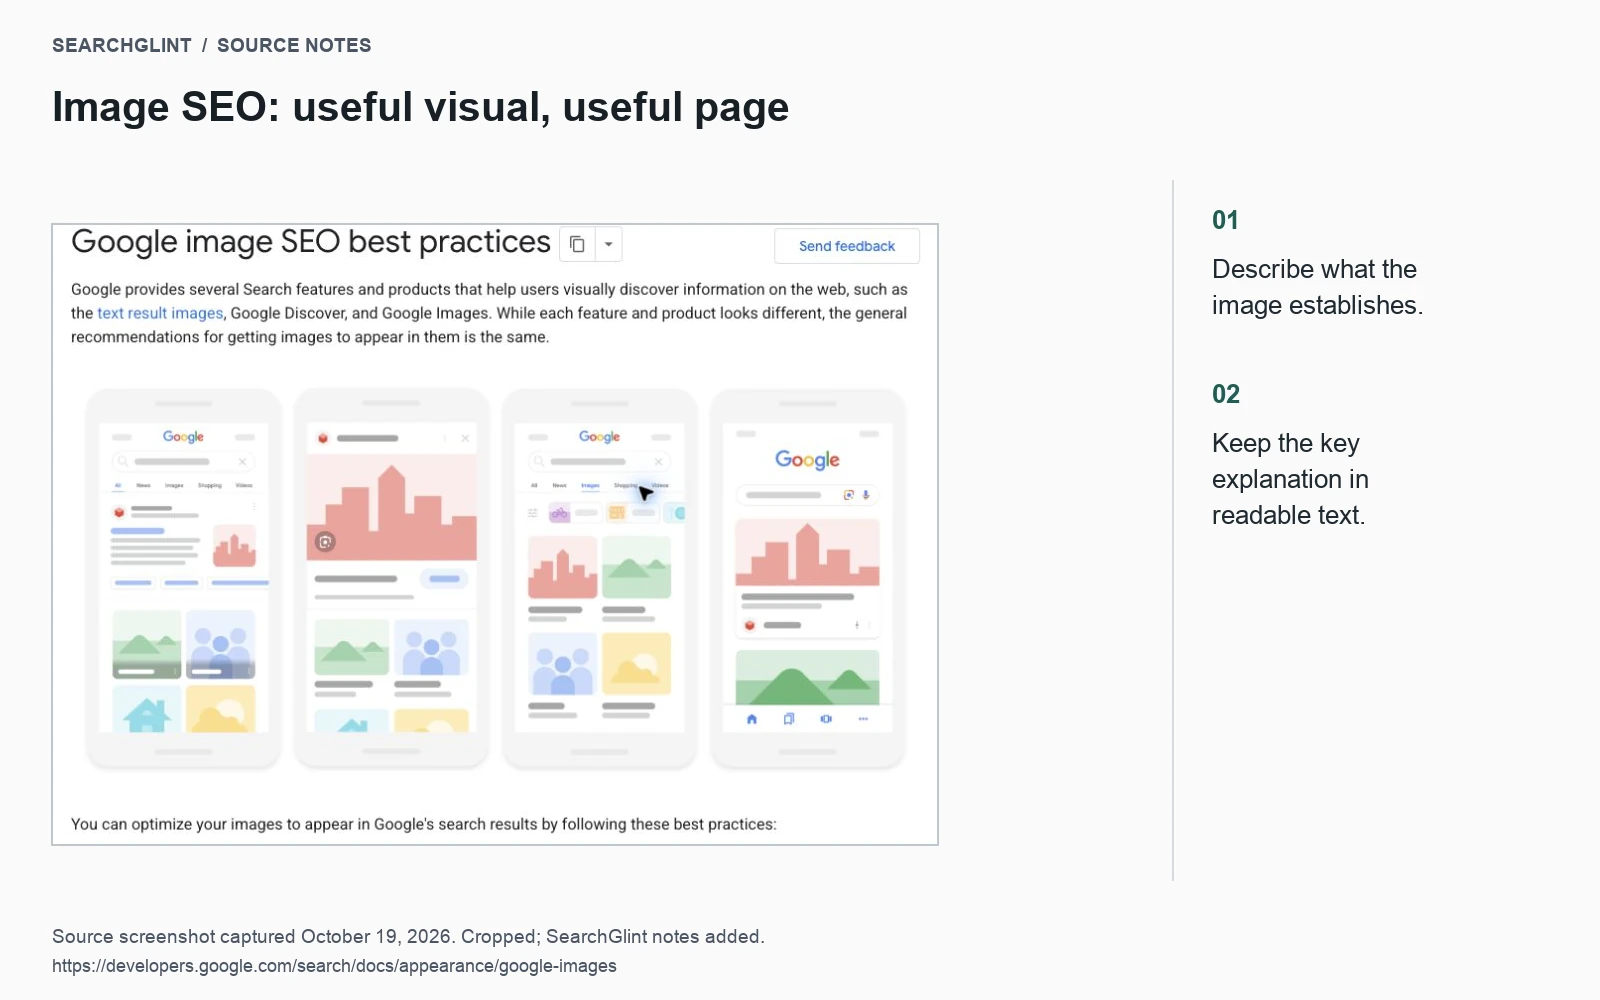
Task: Click 'Keep the key explanation in readable text.' note
Action: [x=1290, y=479]
